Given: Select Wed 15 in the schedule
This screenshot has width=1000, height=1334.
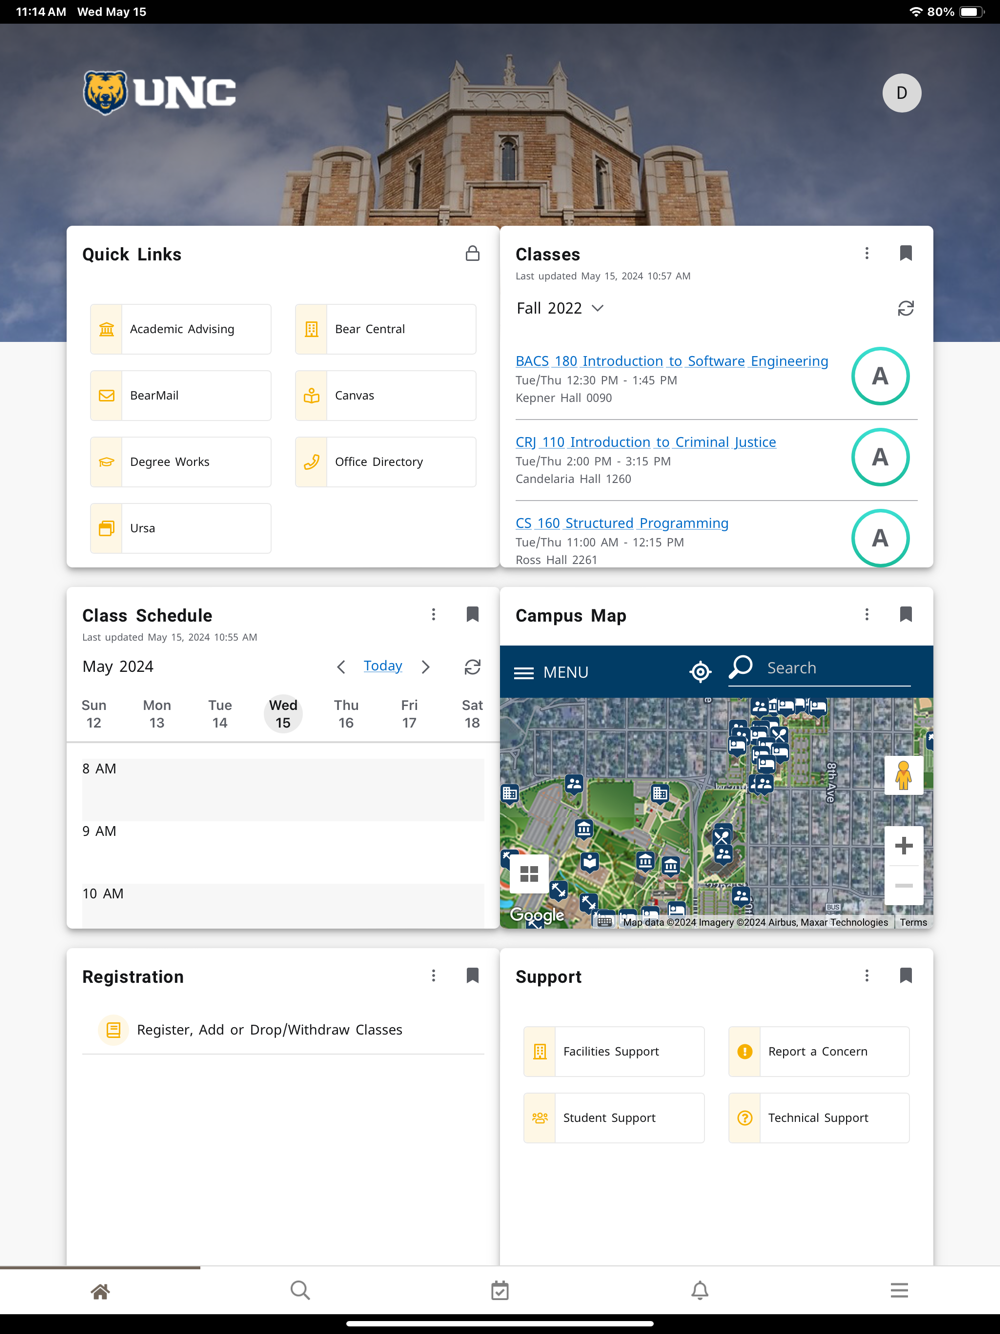Looking at the screenshot, I should point(283,714).
